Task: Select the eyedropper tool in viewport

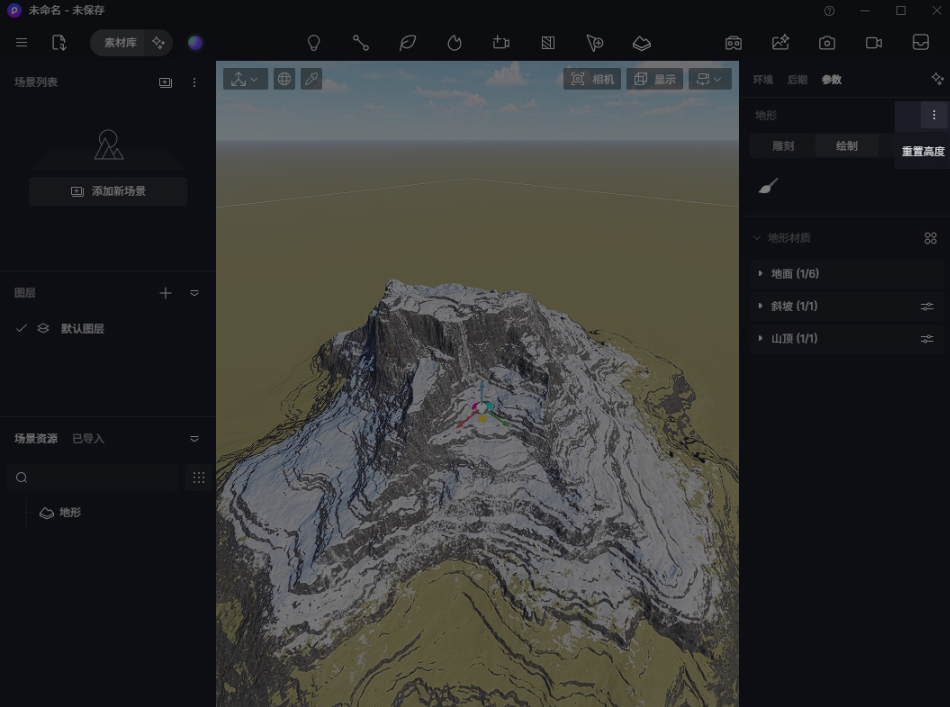Action: (311, 79)
